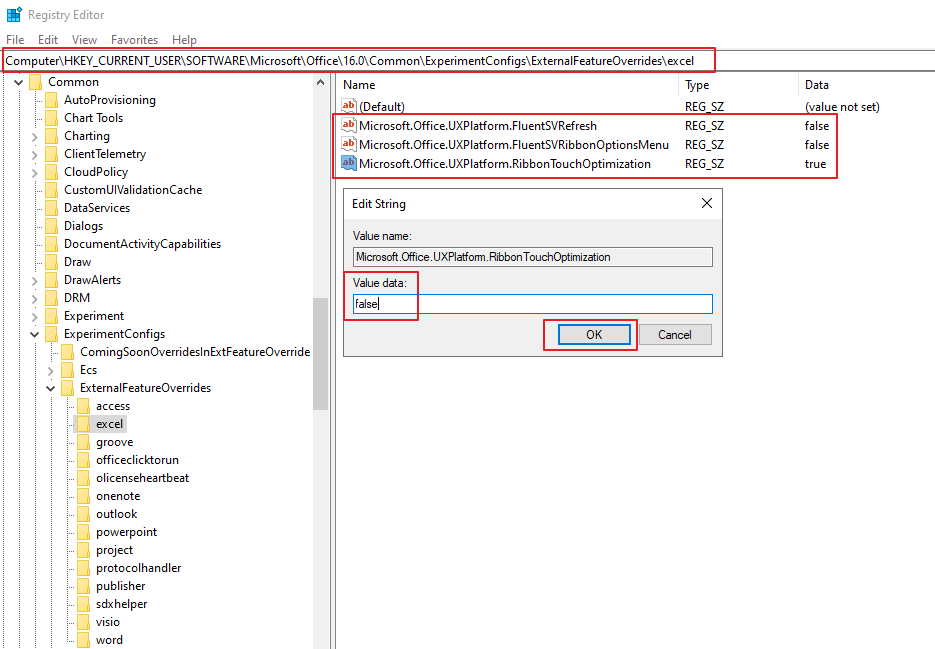This screenshot has width=935, height=649.
Task: Select the FluentSVRefresh string value icon
Action: (349, 125)
